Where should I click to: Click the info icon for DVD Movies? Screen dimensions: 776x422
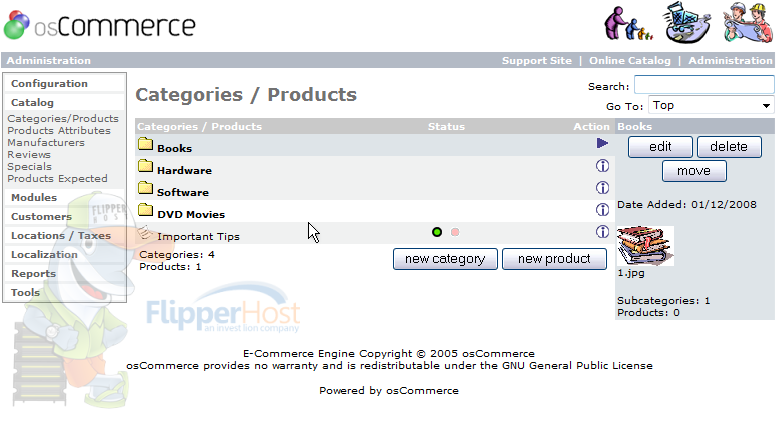coord(602,210)
